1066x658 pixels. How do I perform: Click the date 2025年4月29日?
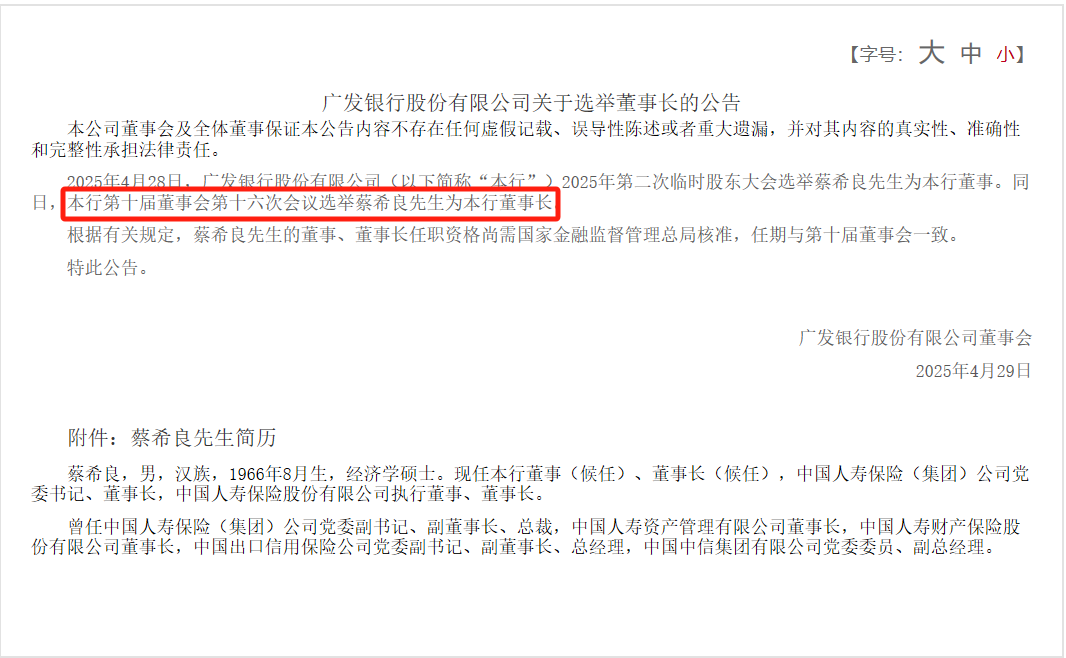click(x=974, y=370)
